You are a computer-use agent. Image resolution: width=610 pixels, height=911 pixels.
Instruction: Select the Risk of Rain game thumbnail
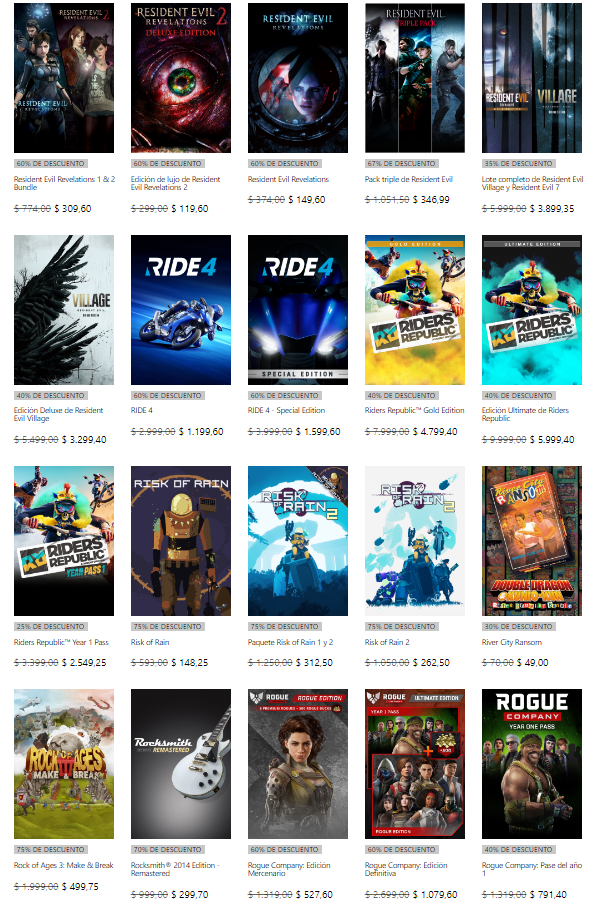click(180, 541)
